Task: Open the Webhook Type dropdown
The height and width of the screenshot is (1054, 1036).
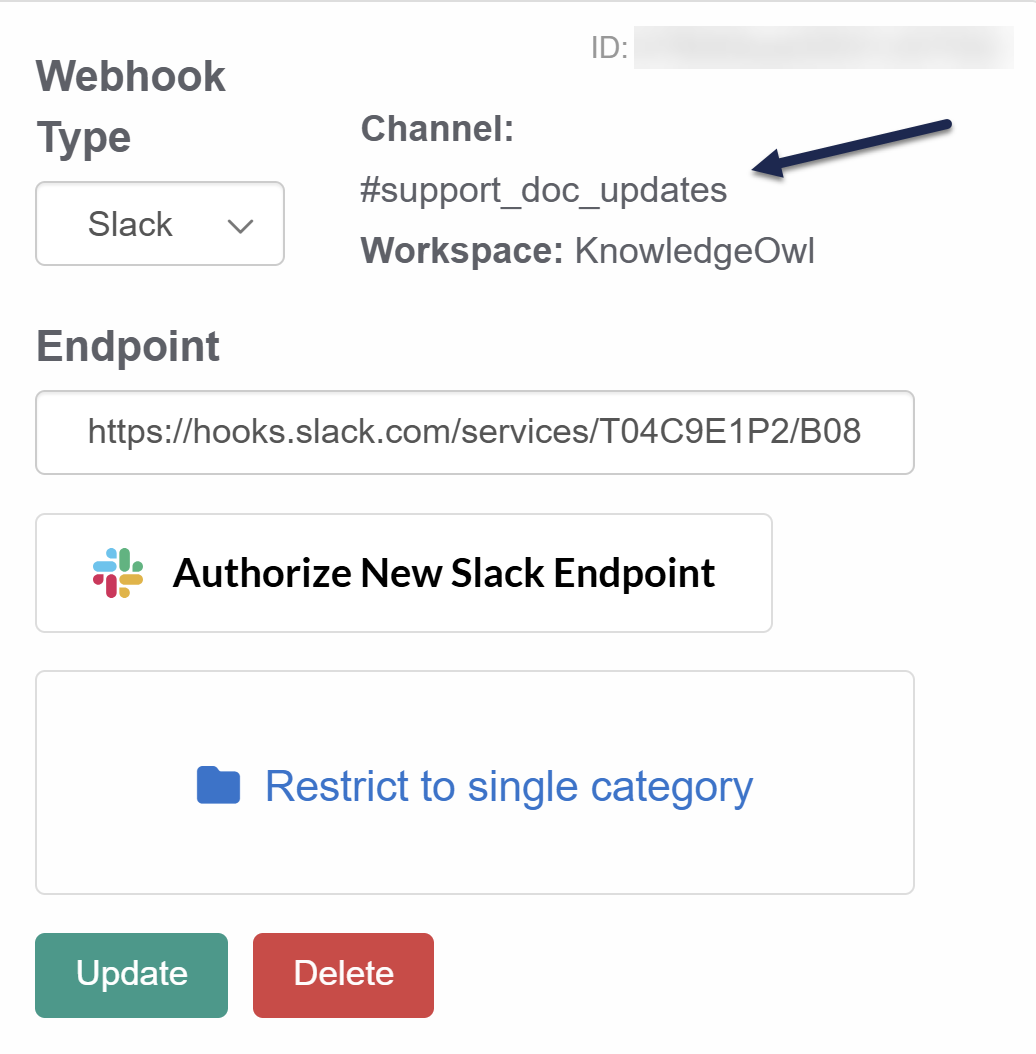Action: 160,224
